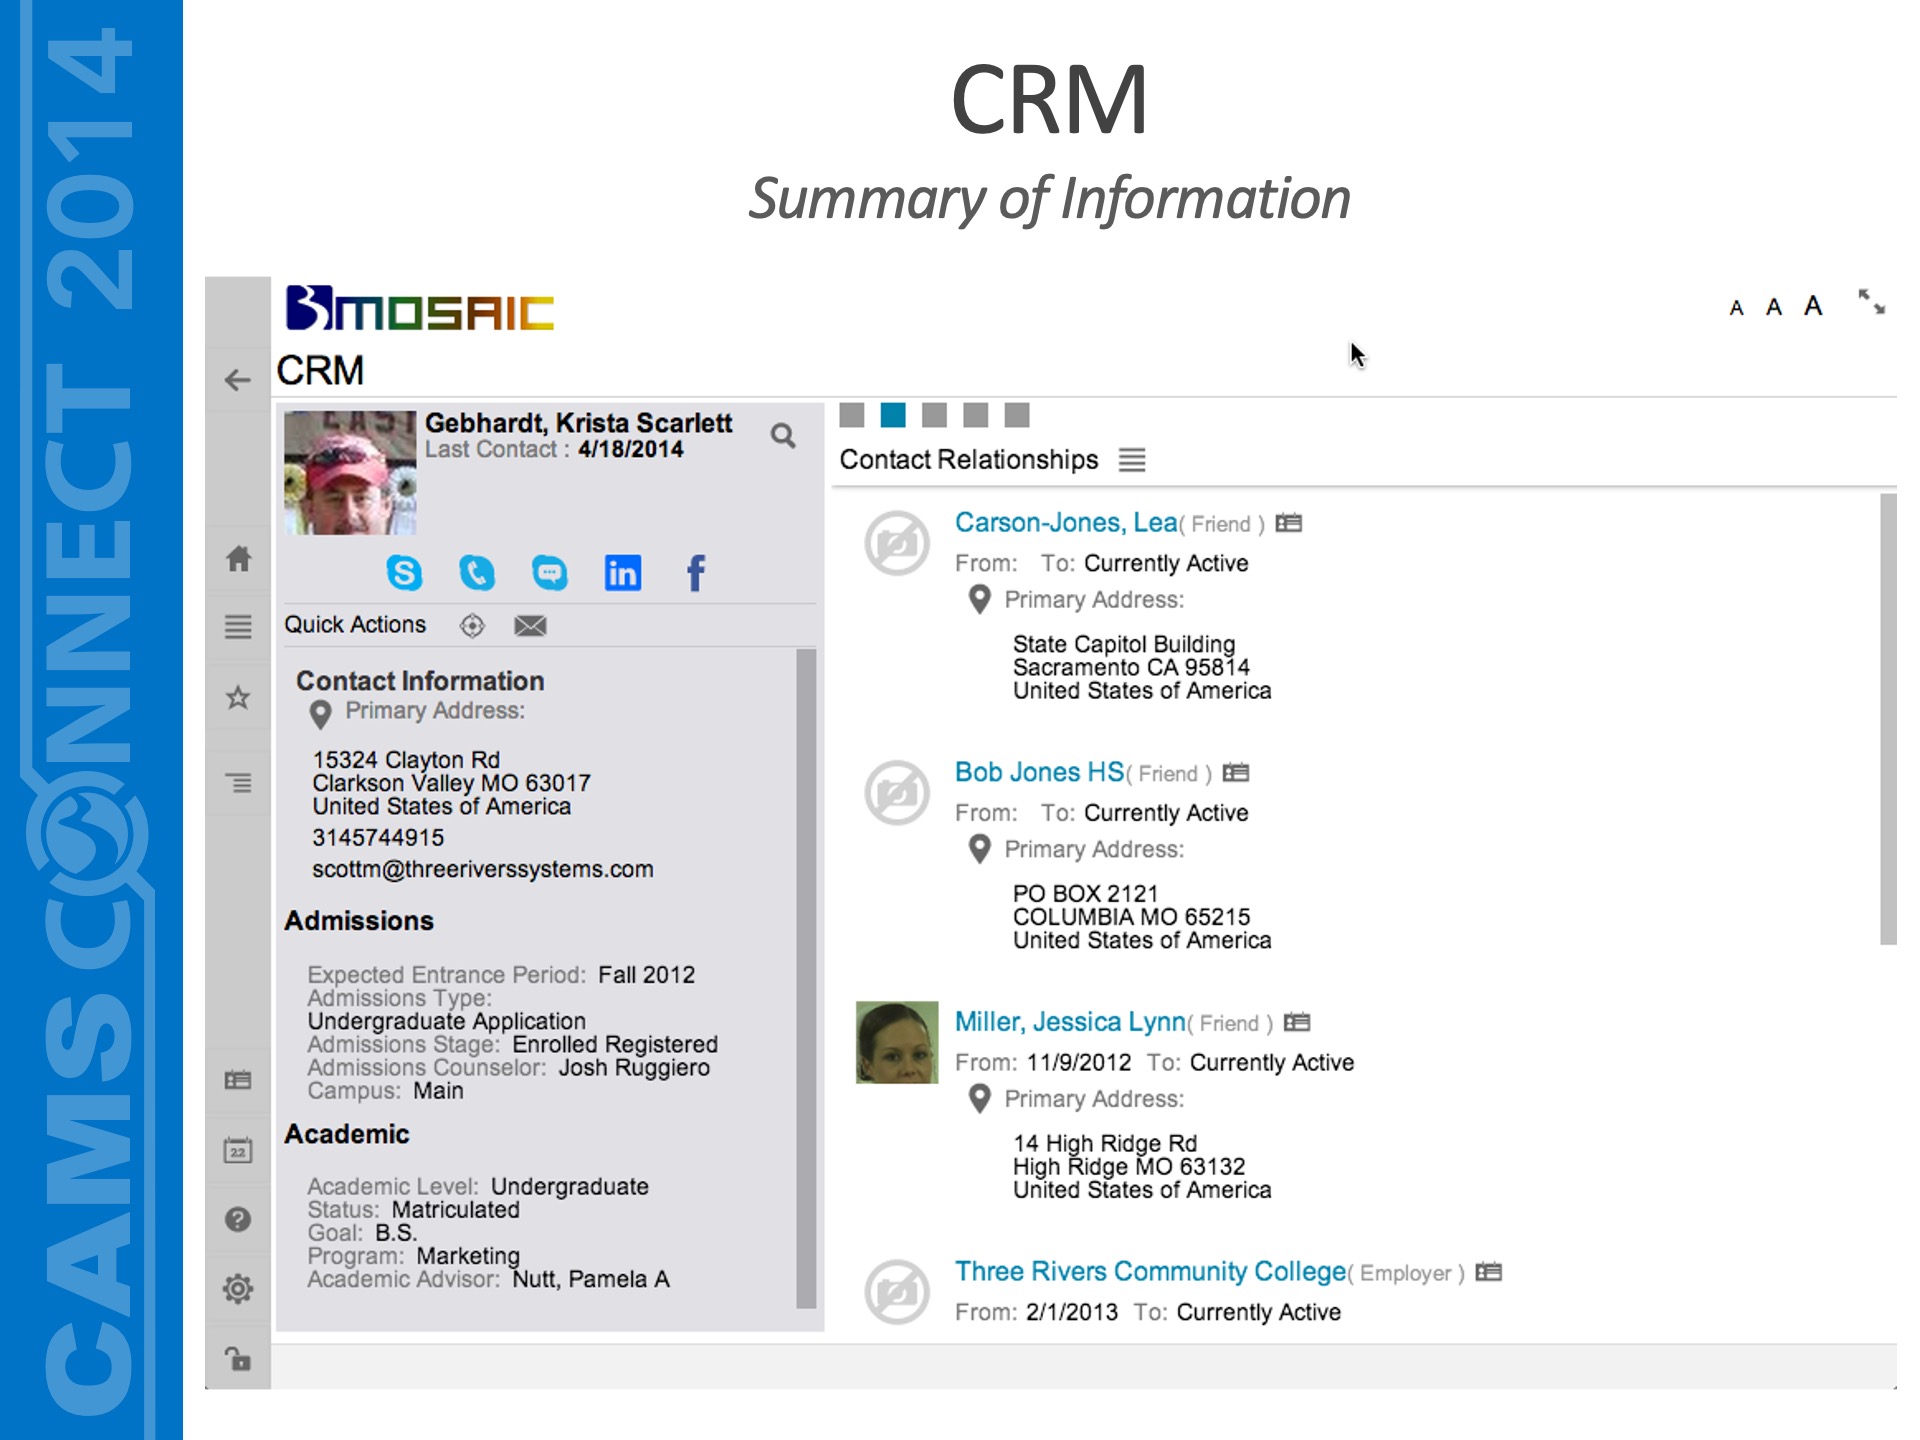The image size is (1920, 1440).
Task: Open the Contact Relationships menu list icon
Action: 1132,460
